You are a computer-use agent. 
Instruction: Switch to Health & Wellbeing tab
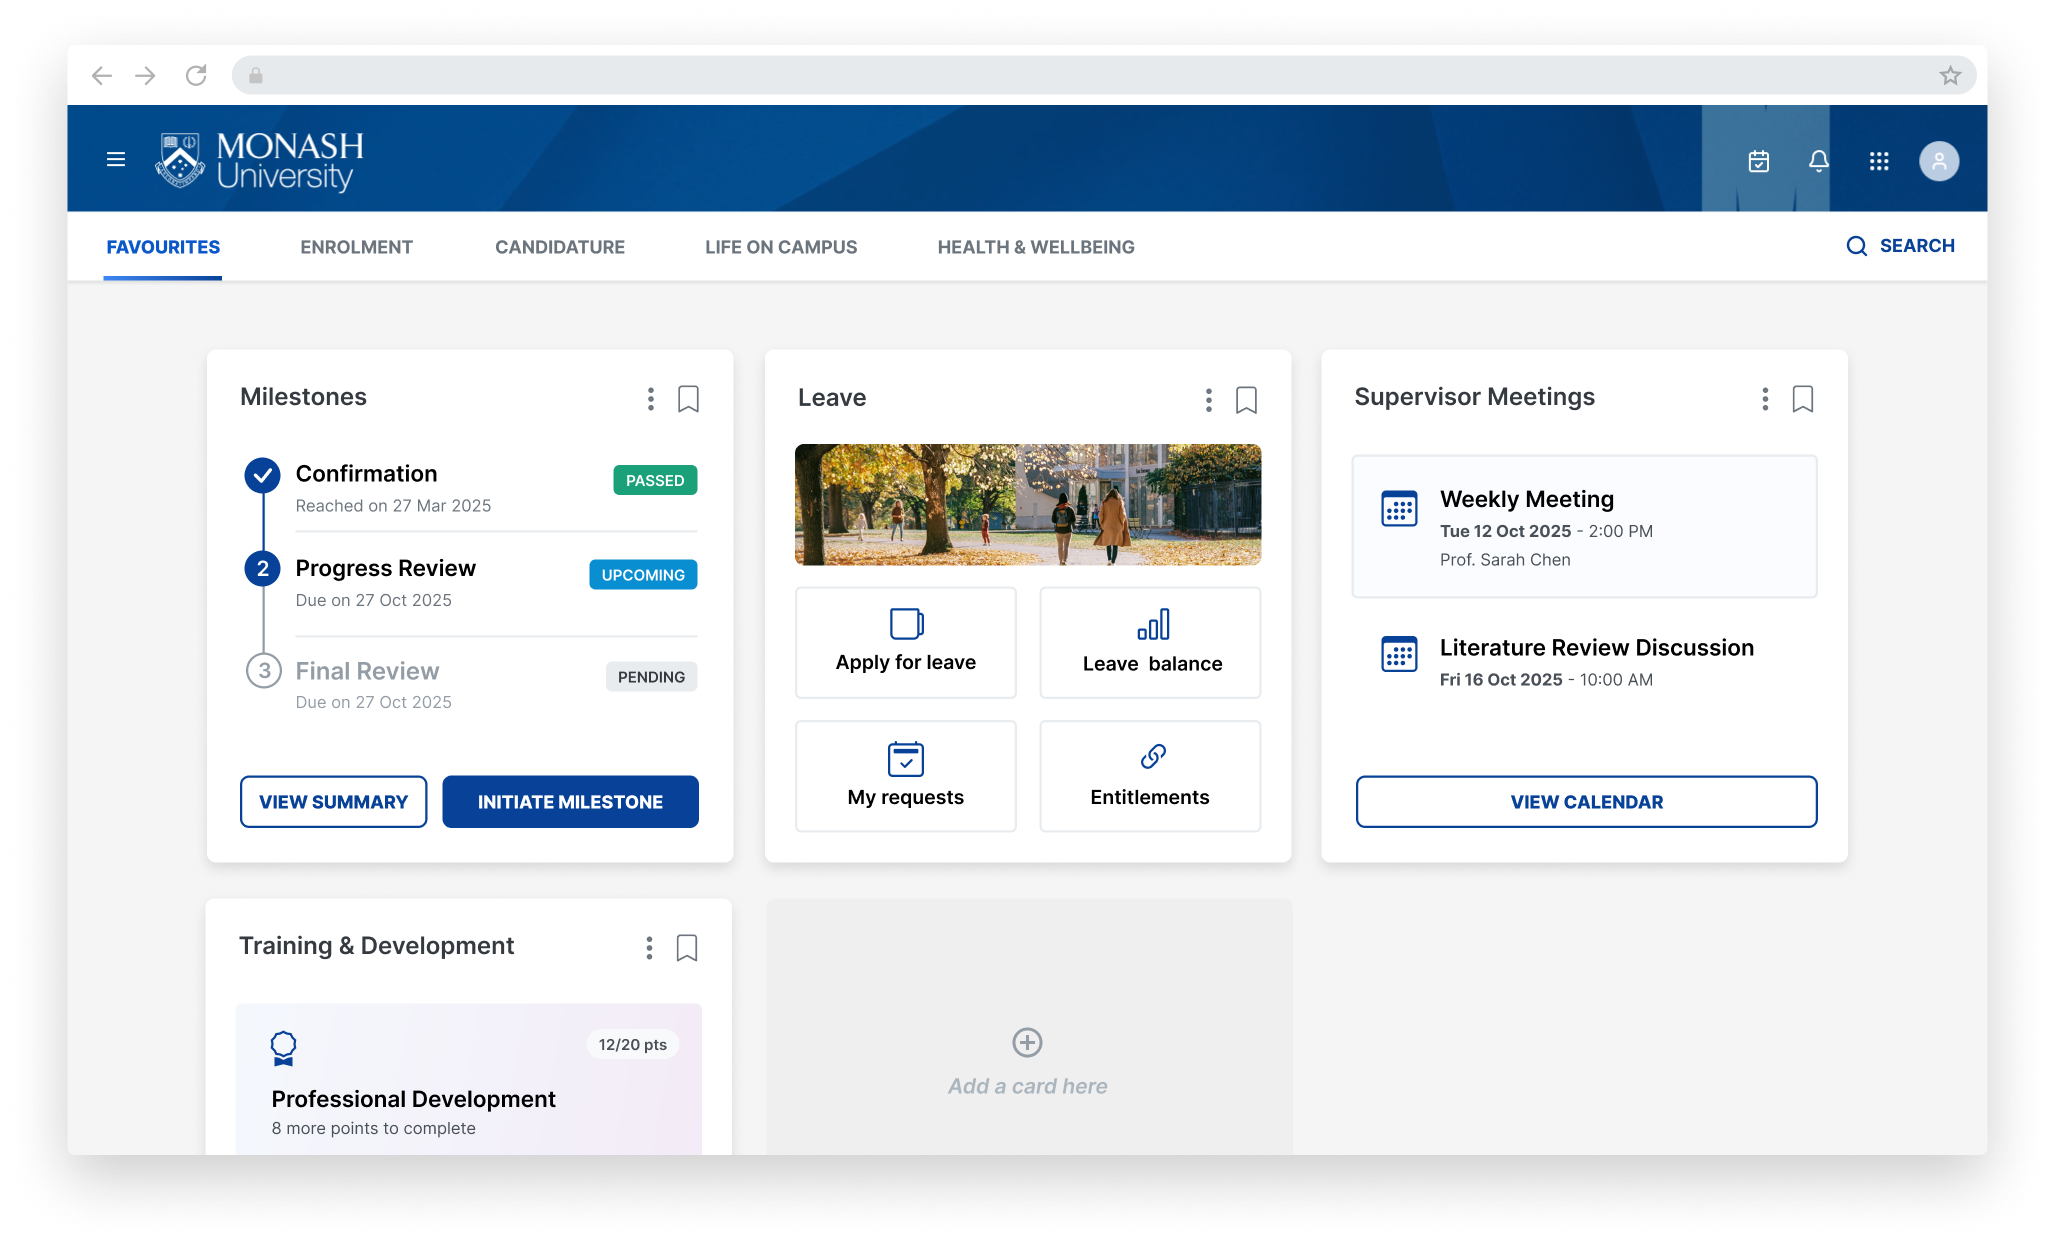[x=1035, y=247]
